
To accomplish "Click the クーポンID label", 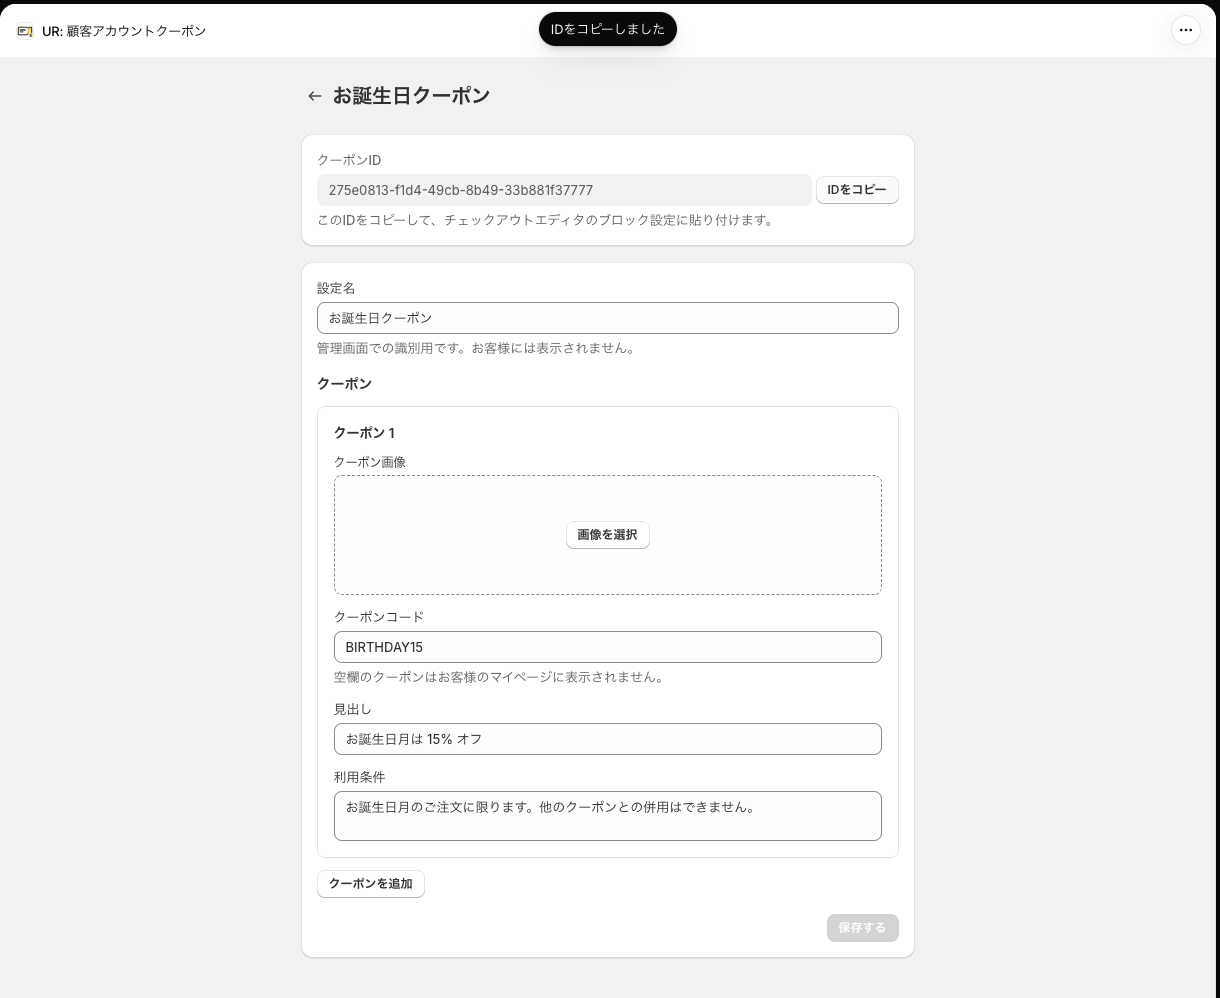I will 349,160.
